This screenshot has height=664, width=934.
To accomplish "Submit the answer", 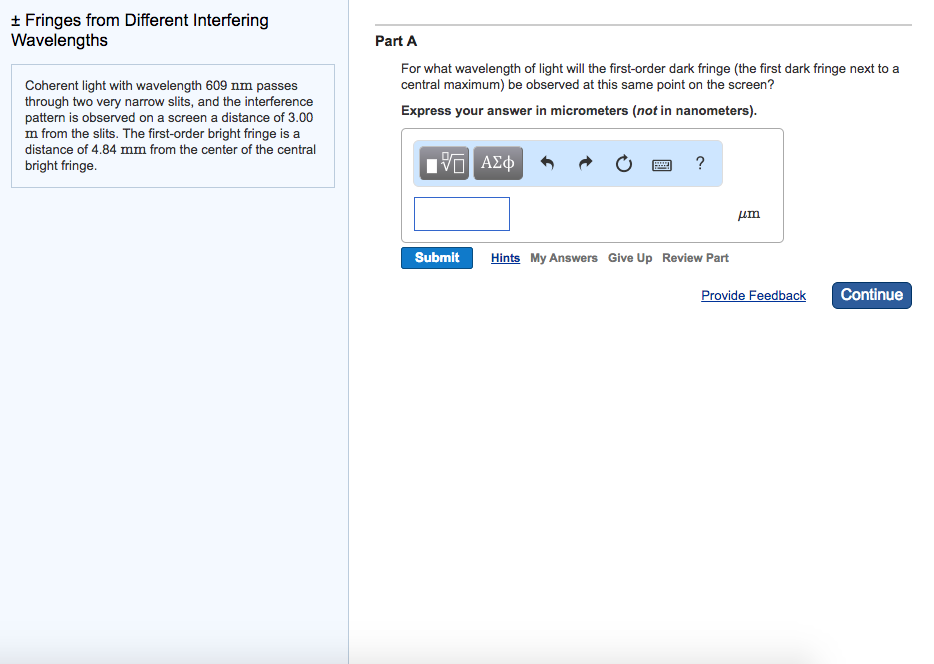I will coord(437,258).
